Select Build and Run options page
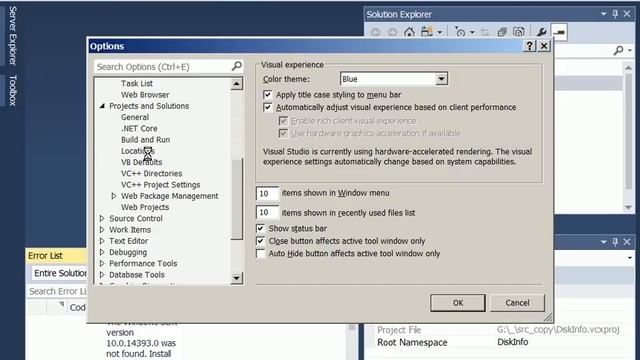The width and height of the screenshot is (640, 360). tap(145, 140)
